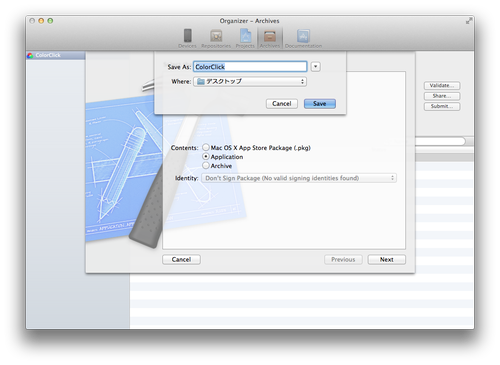Image resolution: width=500 pixels, height=365 pixels.
Task: Open the Identity signing dropdown
Action: [299, 178]
